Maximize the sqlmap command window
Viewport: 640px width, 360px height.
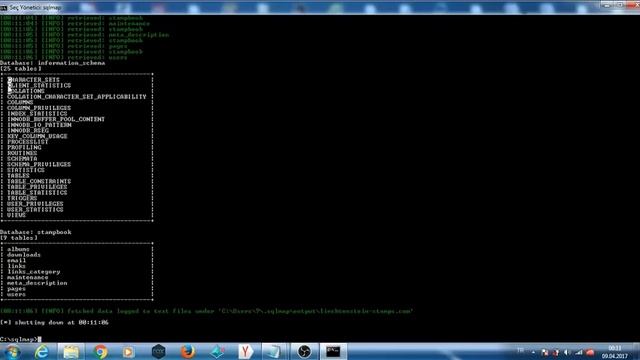620,6
